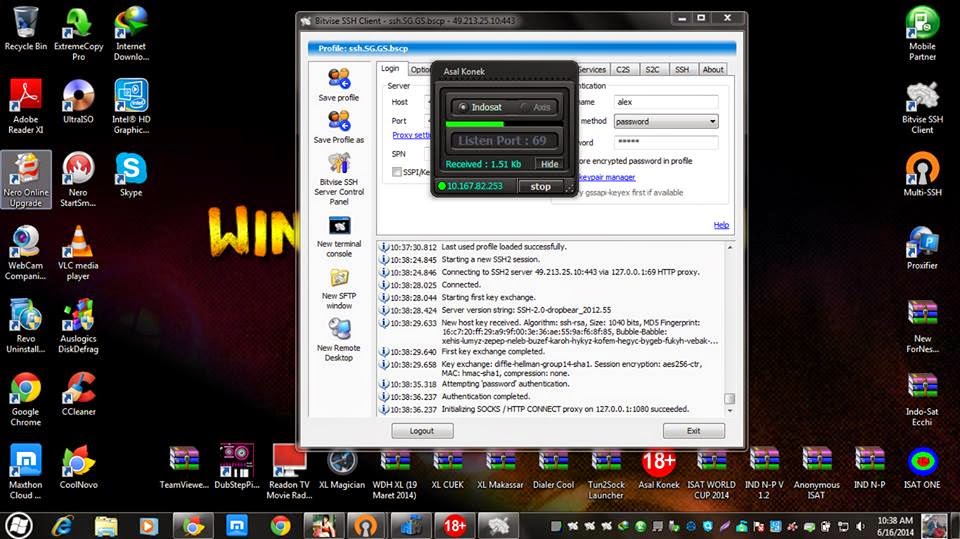Open XL Magician desktop icon
The width and height of the screenshot is (960, 539).
pyautogui.click(x=342, y=469)
